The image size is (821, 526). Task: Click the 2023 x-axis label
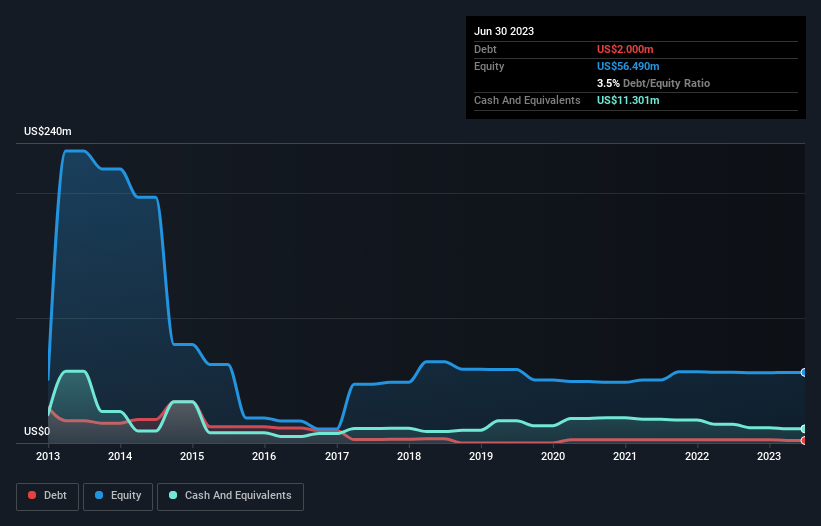(769, 456)
